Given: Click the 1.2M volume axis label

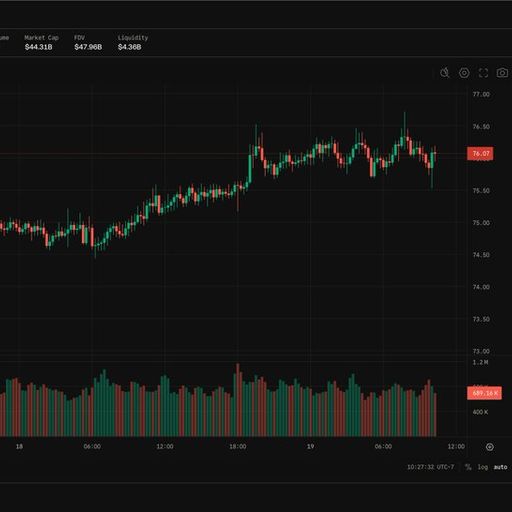Looking at the screenshot, I should pyautogui.click(x=480, y=362).
